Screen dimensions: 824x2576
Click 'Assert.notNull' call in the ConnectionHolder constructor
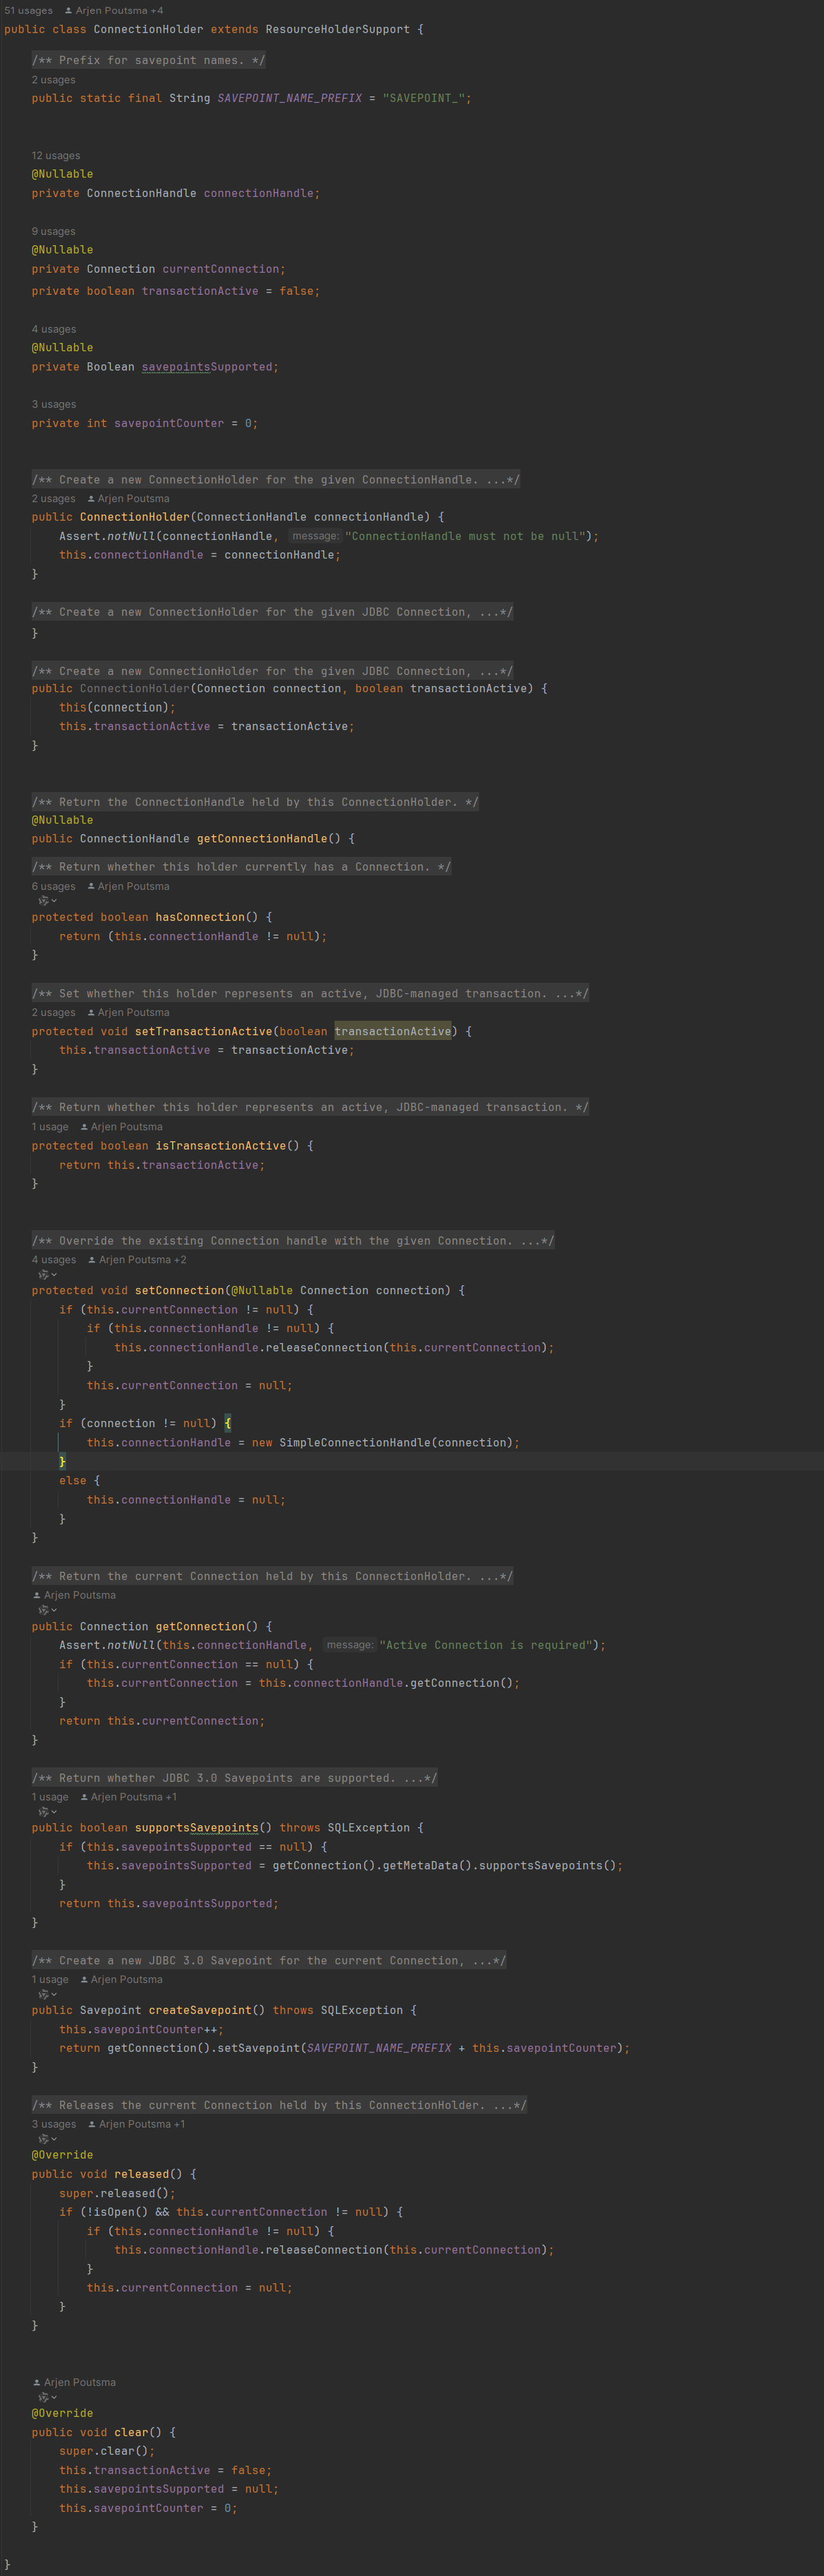(x=107, y=536)
